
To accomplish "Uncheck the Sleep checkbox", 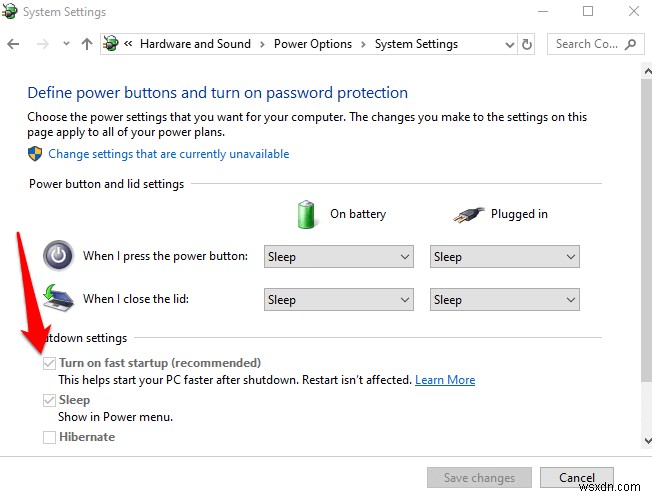I will 49,400.
